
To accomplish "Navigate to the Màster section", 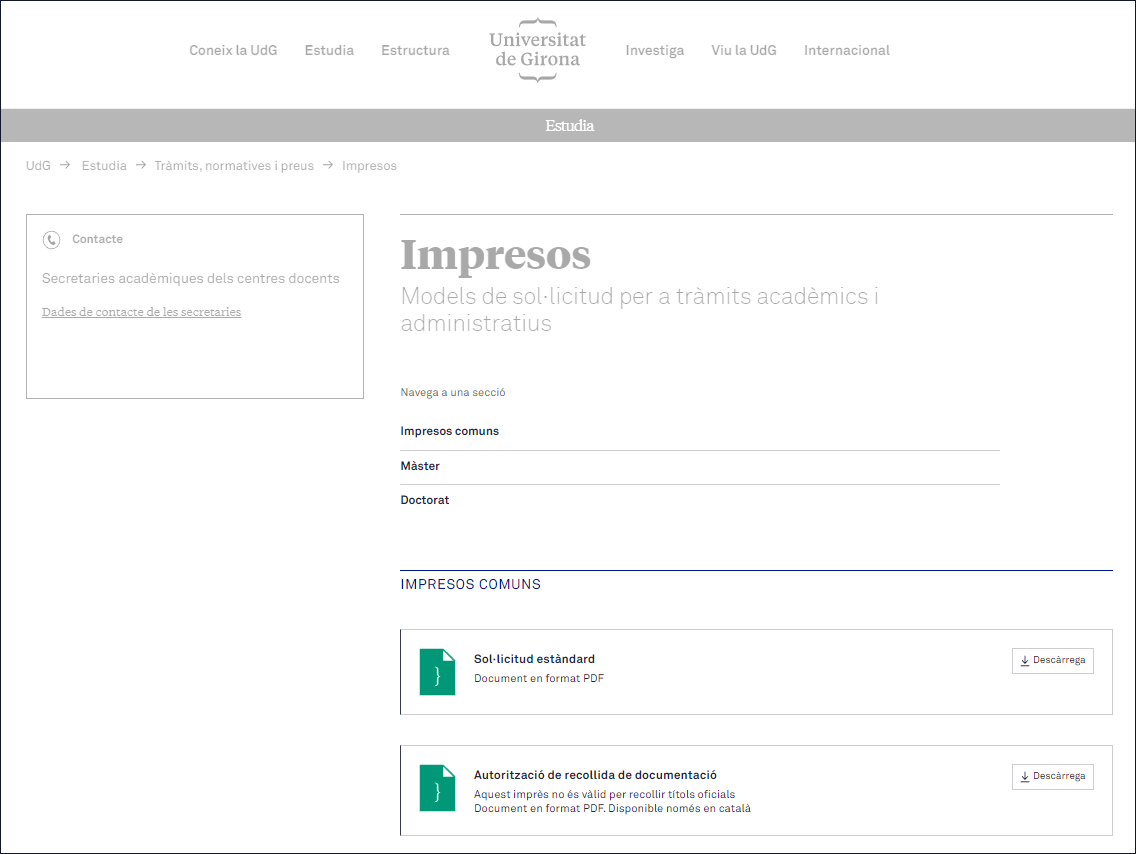I will [x=420, y=466].
